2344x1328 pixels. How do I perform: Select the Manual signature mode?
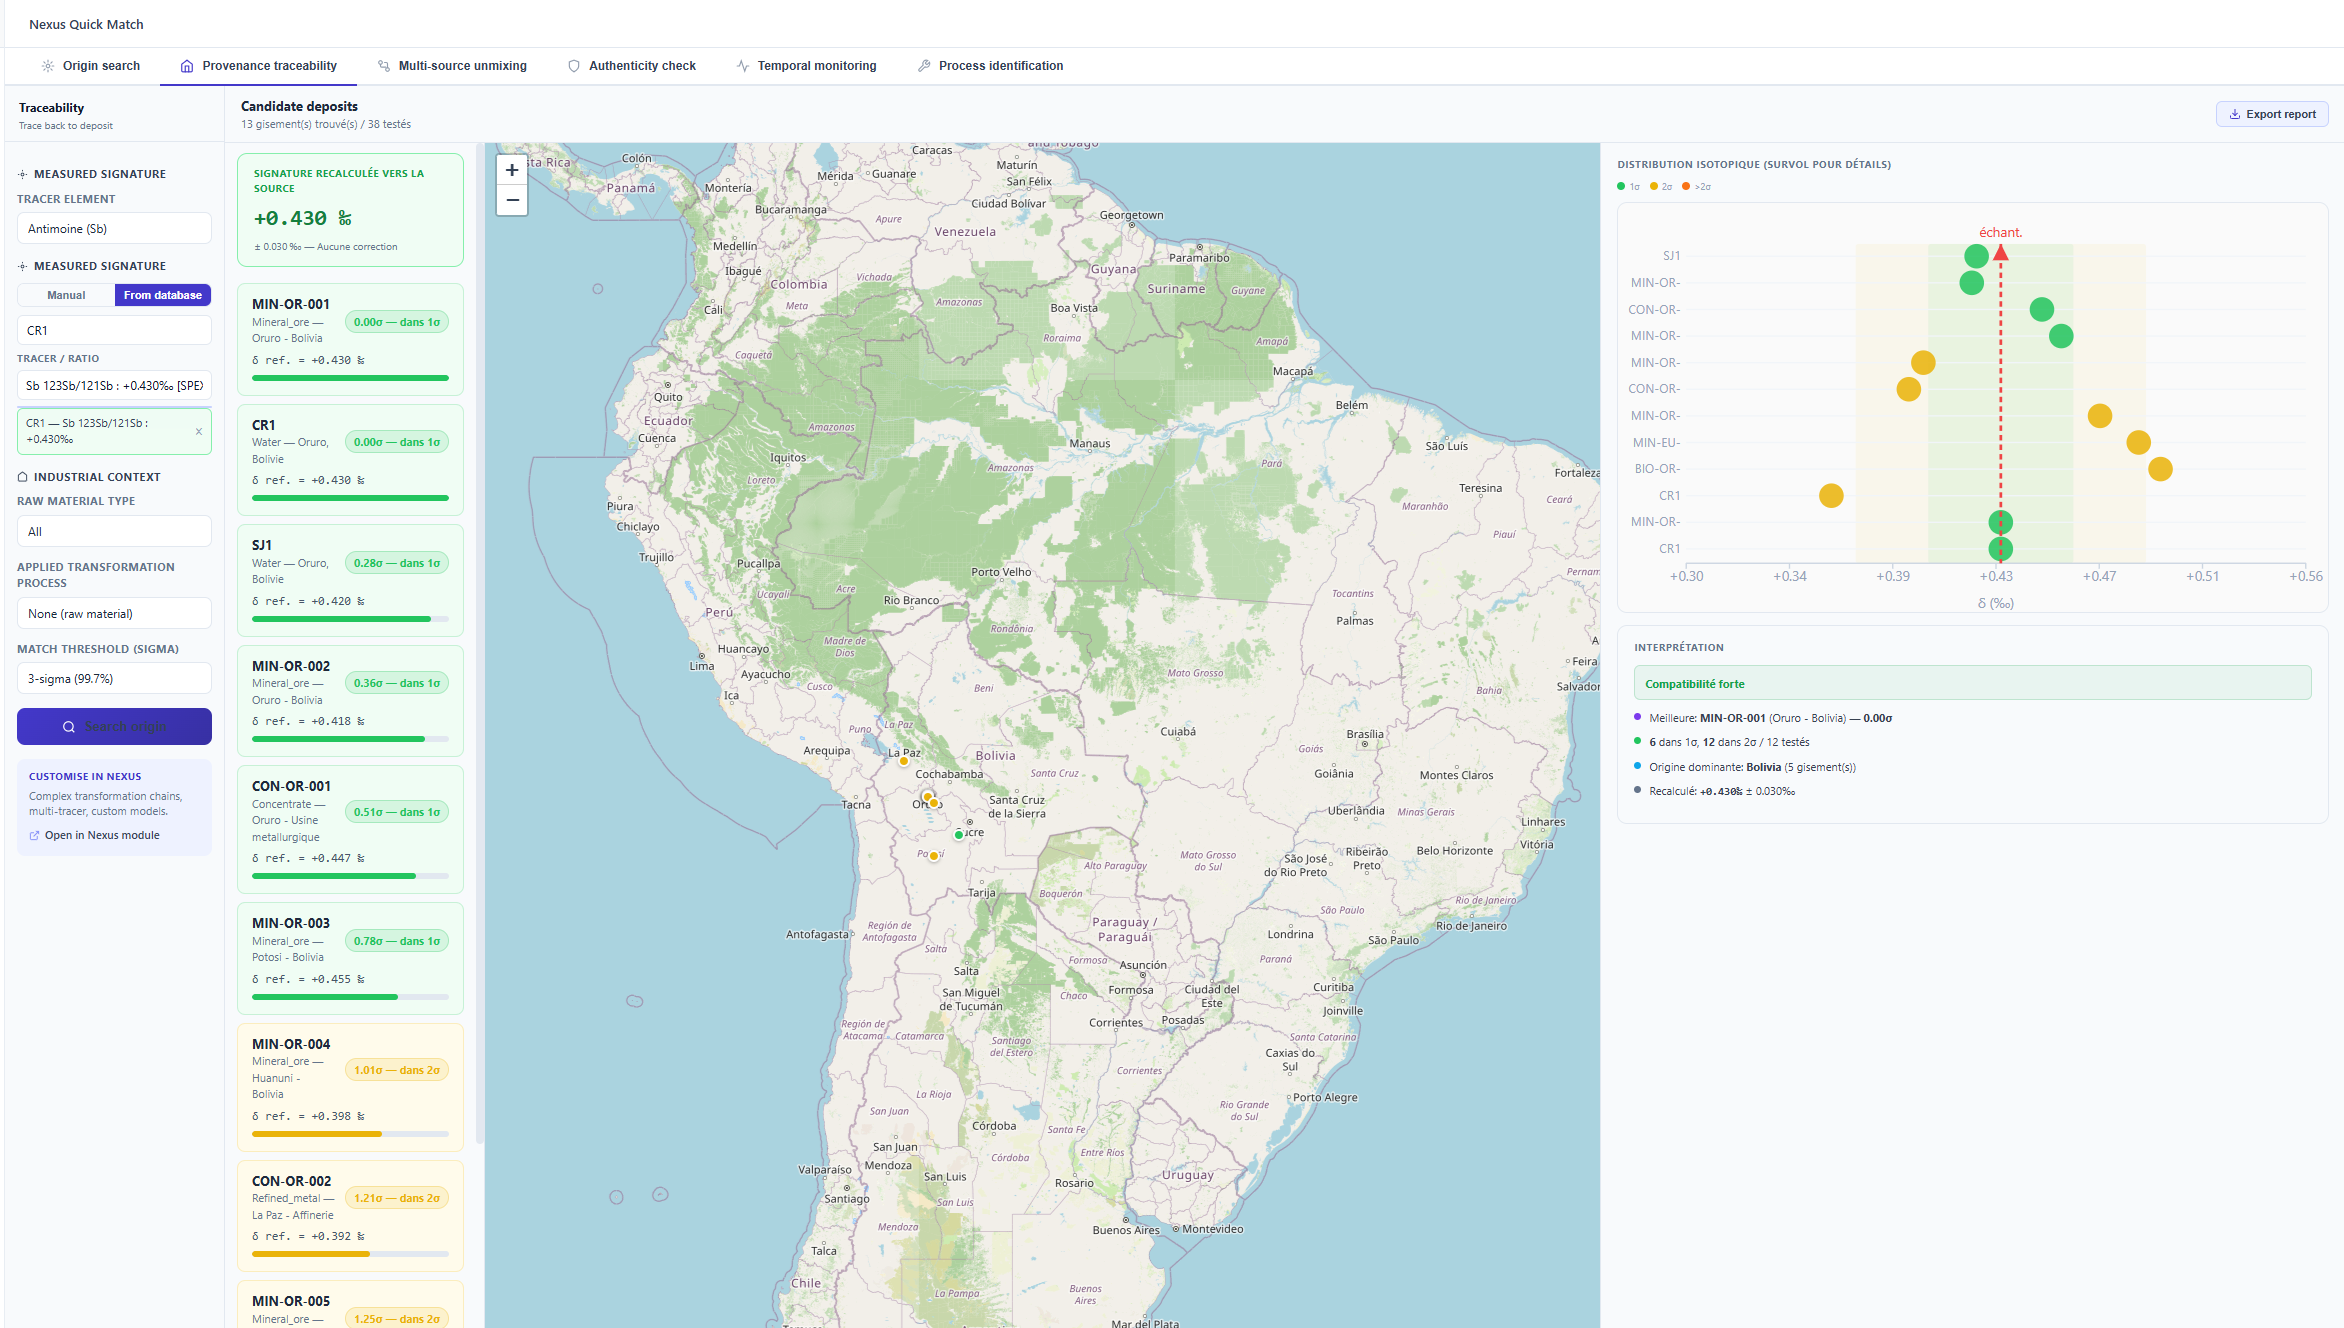tap(66, 295)
